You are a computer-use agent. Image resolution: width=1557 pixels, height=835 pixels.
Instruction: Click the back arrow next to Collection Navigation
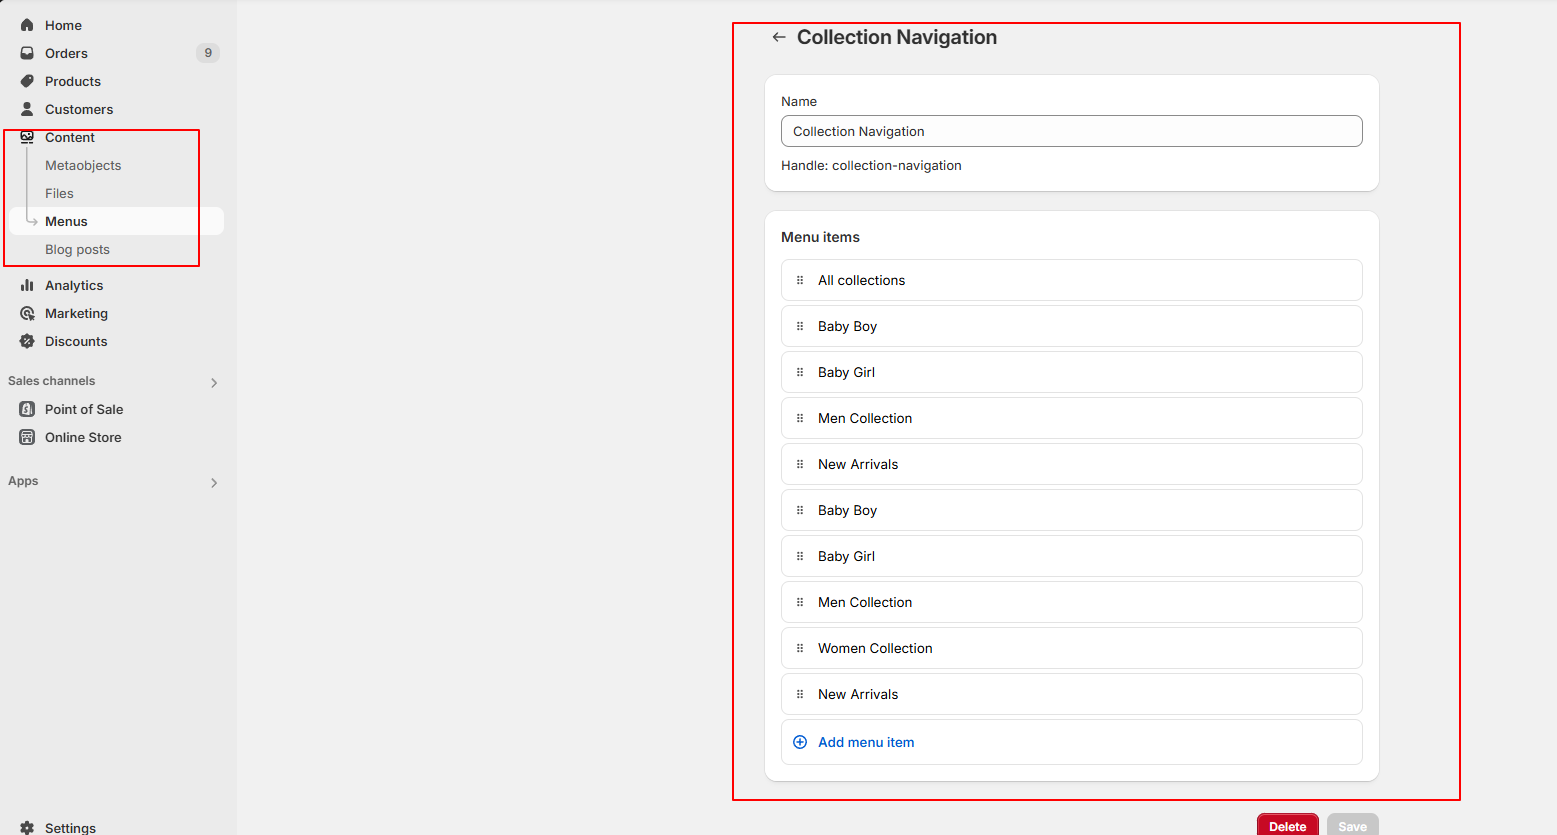[x=778, y=36]
